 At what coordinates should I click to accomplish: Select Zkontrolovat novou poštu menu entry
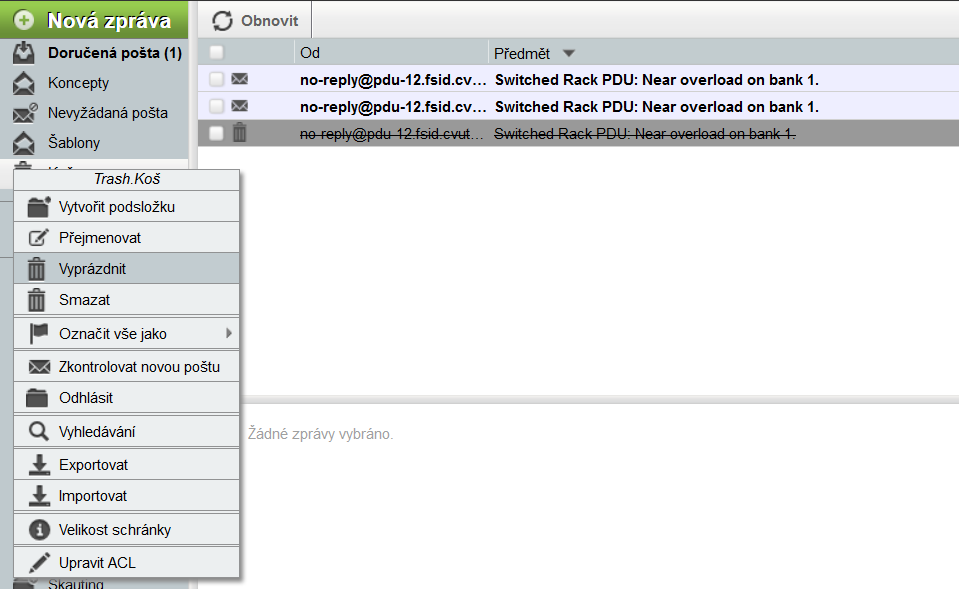pyautogui.click(x=127, y=367)
